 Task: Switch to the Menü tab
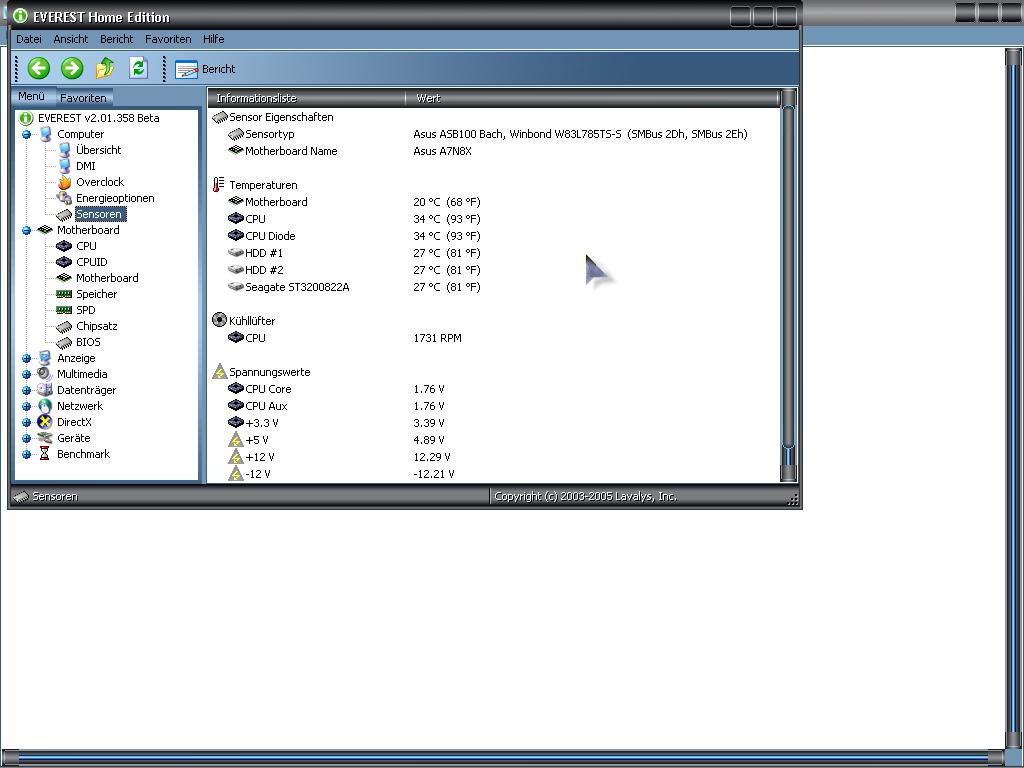click(x=31, y=97)
